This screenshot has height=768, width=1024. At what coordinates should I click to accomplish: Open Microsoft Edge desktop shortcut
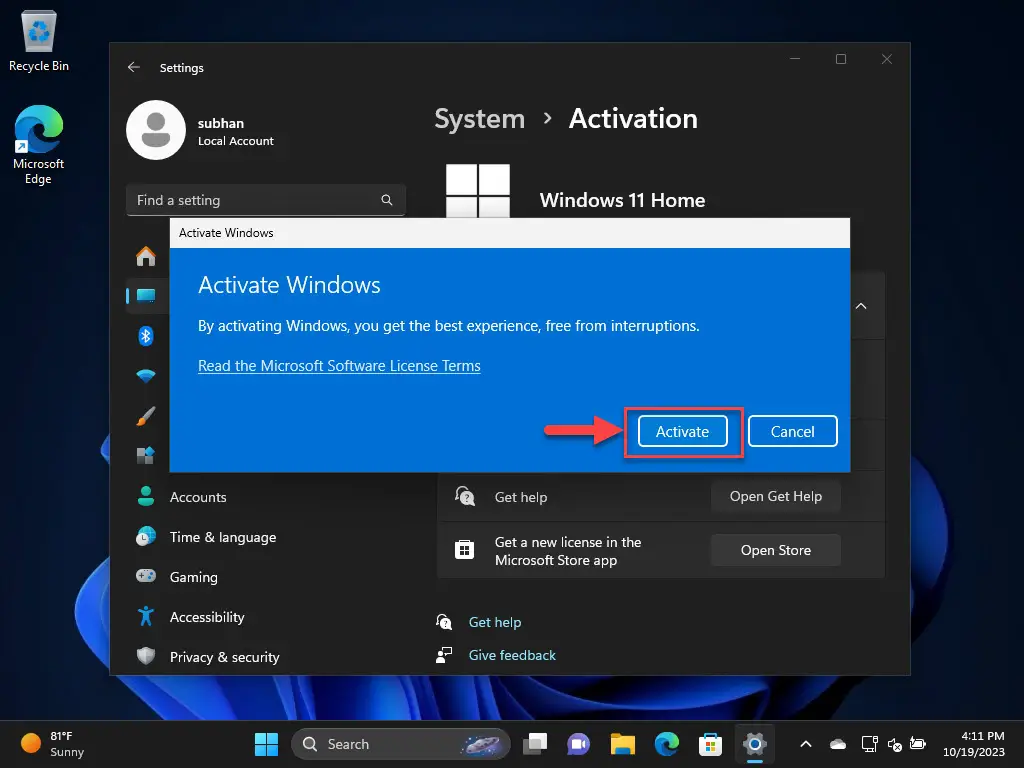pos(39,144)
